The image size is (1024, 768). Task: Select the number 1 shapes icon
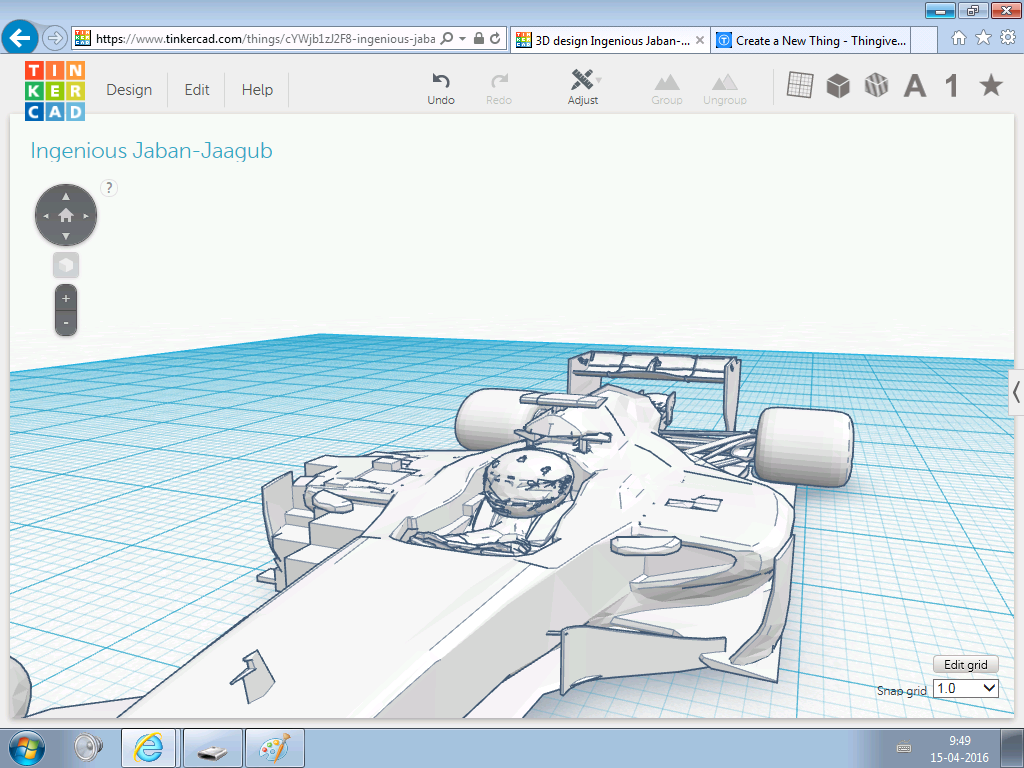(952, 86)
